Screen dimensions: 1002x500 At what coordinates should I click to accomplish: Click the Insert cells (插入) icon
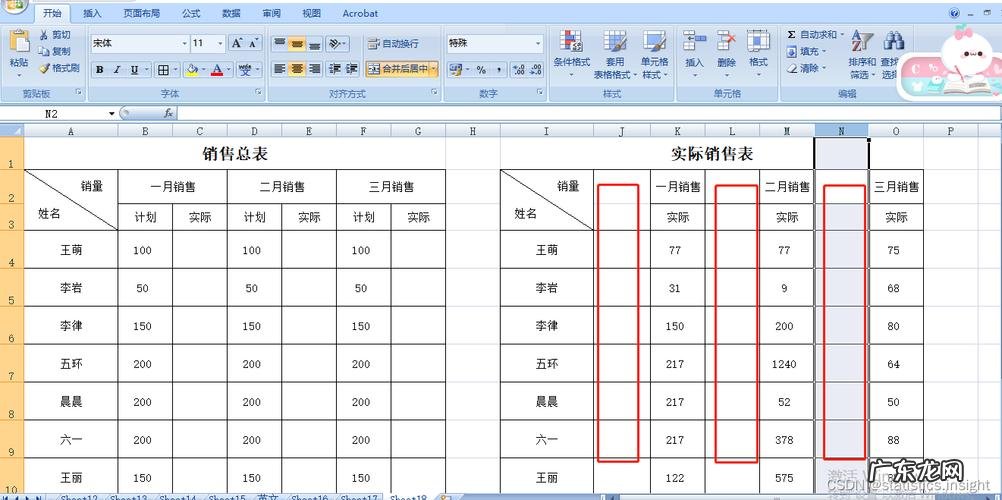(x=694, y=41)
